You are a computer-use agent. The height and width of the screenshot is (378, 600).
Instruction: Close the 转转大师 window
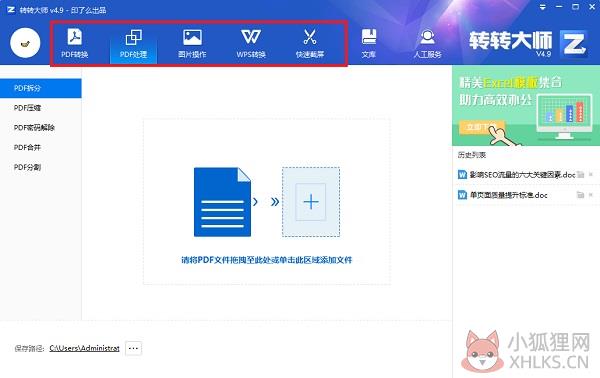[592, 7]
